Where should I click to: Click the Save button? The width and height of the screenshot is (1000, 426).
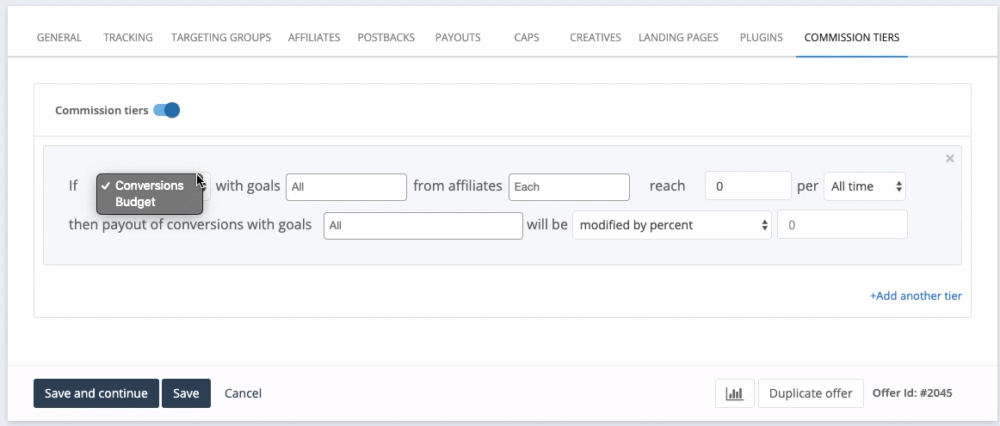coord(186,393)
